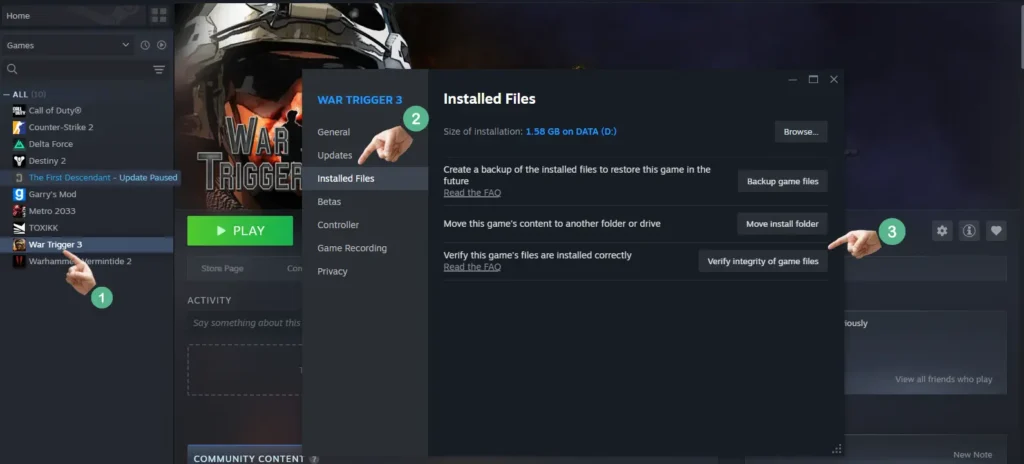Click Community Content help question icon
The width and height of the screenshot is (1024, 464).
314,459
